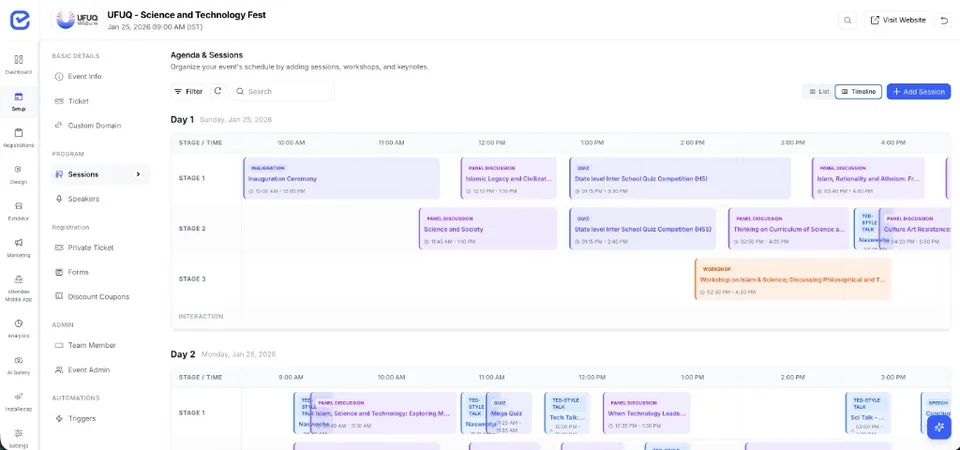Screen dimensions: 960x450
Task: Open the Design icon in sidebar
Action: 18,170
